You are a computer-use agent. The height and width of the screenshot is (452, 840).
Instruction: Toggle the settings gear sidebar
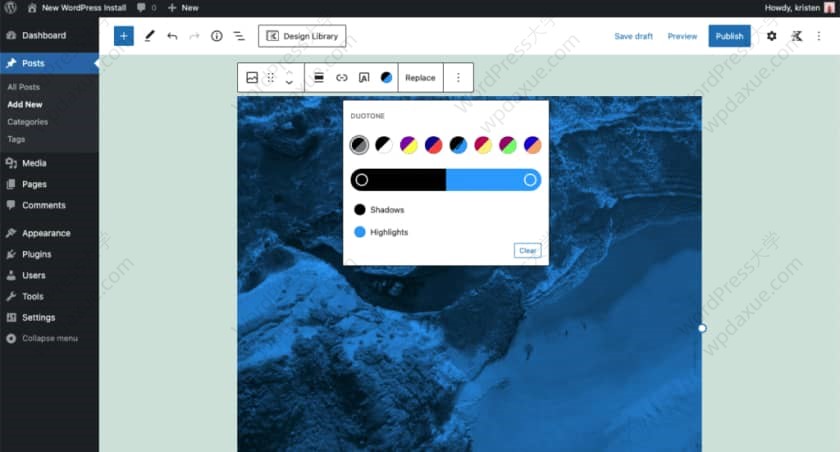[x=771, y=36]
